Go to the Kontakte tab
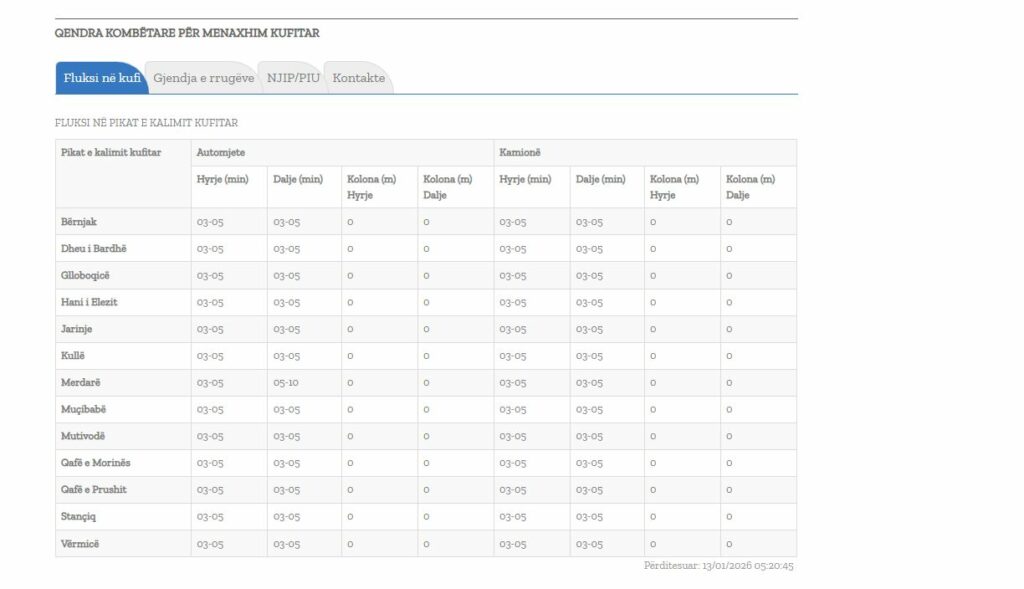 click(x=358, y=78)
